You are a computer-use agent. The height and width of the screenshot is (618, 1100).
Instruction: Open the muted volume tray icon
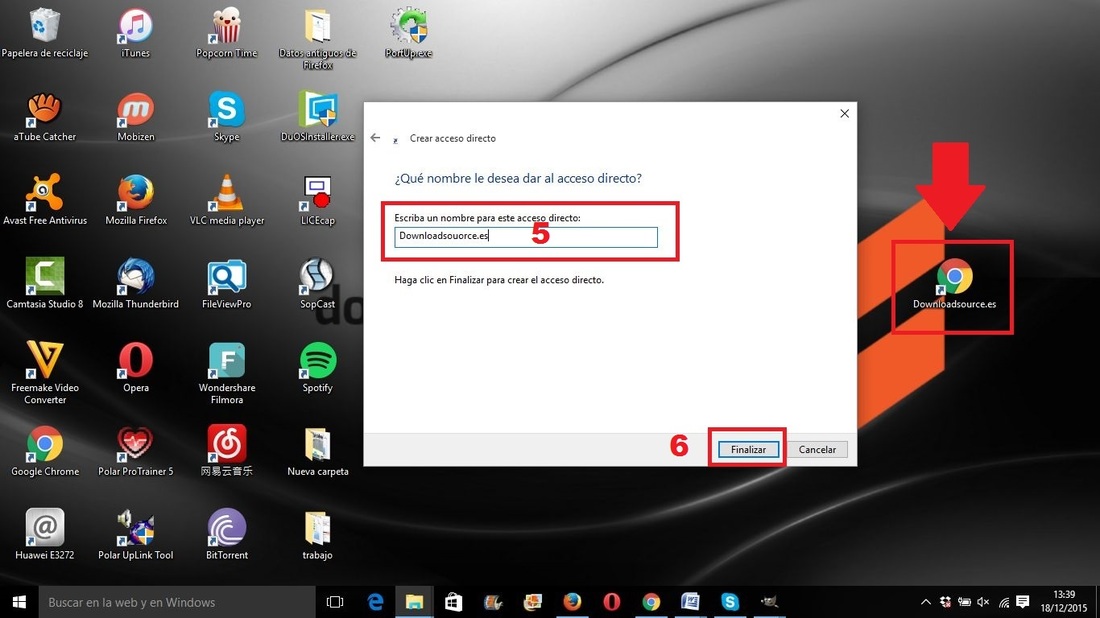coord(983,602)
